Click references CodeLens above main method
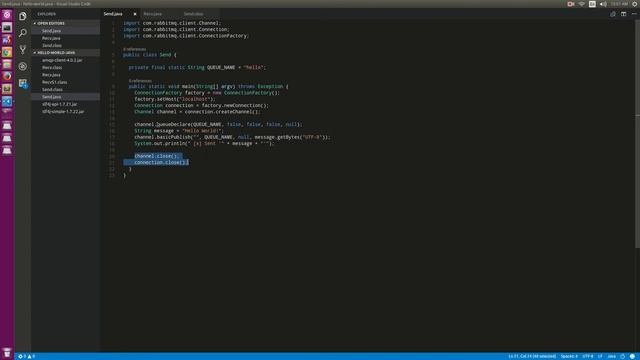Viewport: 640px width, 360px height. tap(140, 81)
